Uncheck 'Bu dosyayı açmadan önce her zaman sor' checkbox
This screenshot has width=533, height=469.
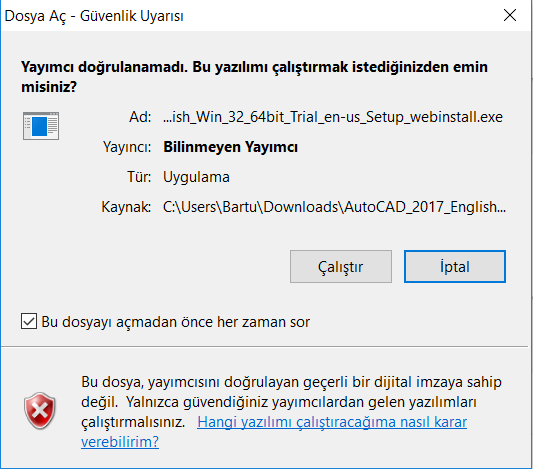(29, 321)
